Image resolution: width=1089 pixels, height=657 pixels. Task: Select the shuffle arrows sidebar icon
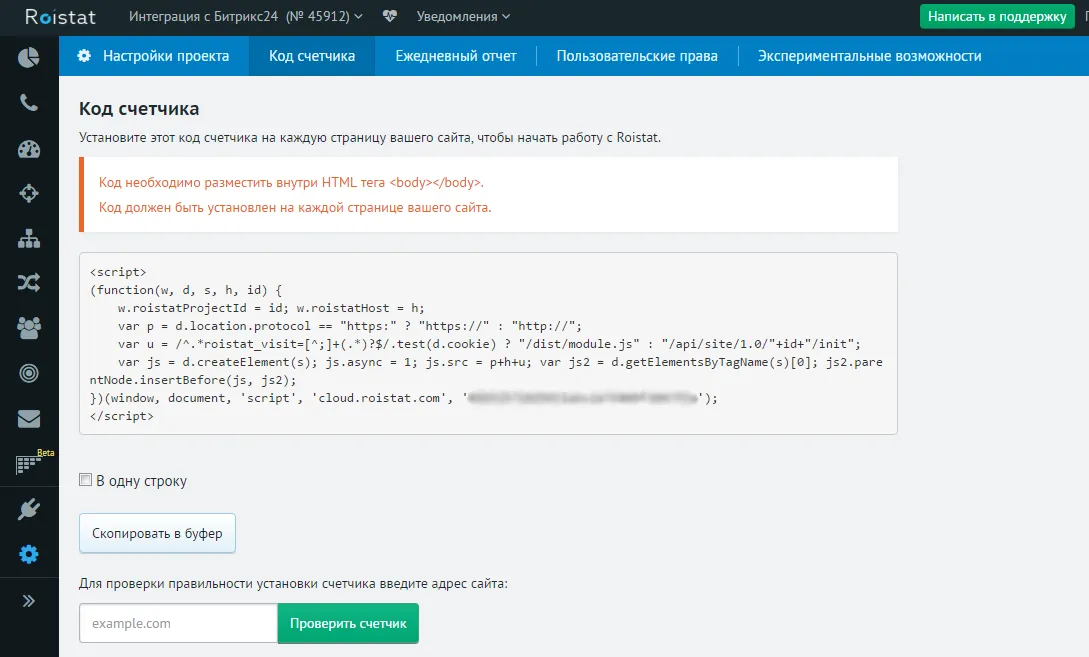click(x=29, y=283)
